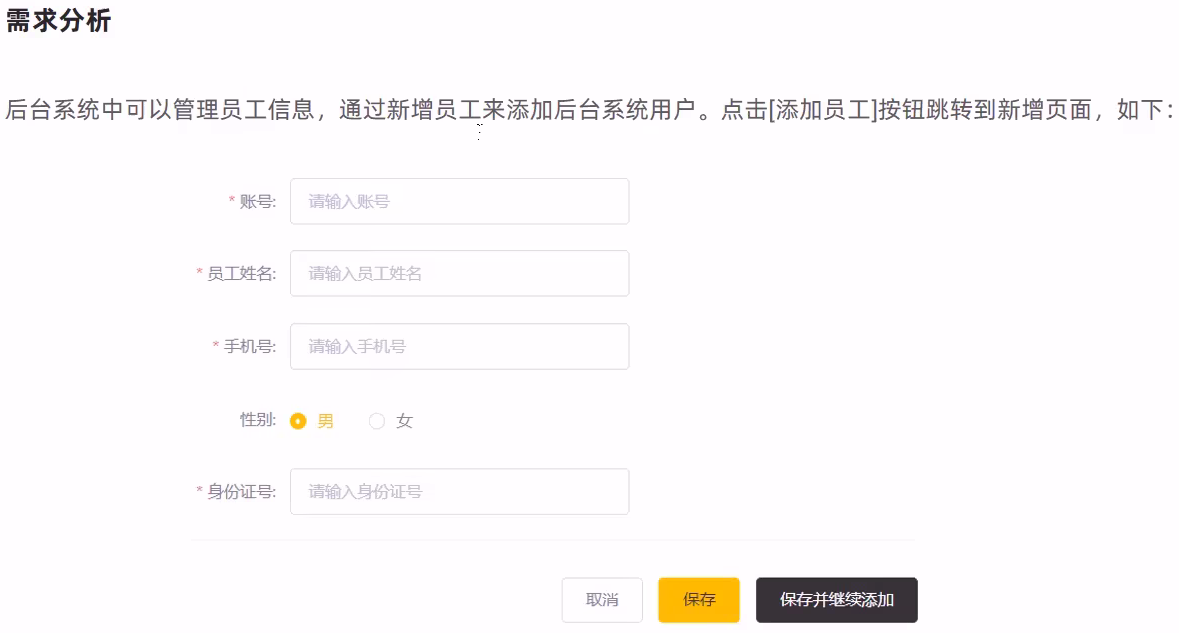Image resolution: width=1179 pixels, height=633 pixels.
Task: Select the 男 gender radio button
Action: tap(298, 421)
